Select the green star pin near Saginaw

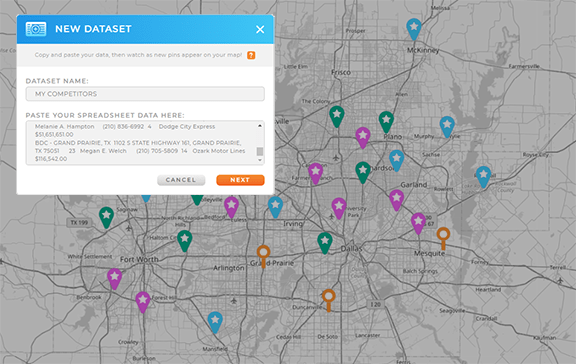click(x=106, y=217)
